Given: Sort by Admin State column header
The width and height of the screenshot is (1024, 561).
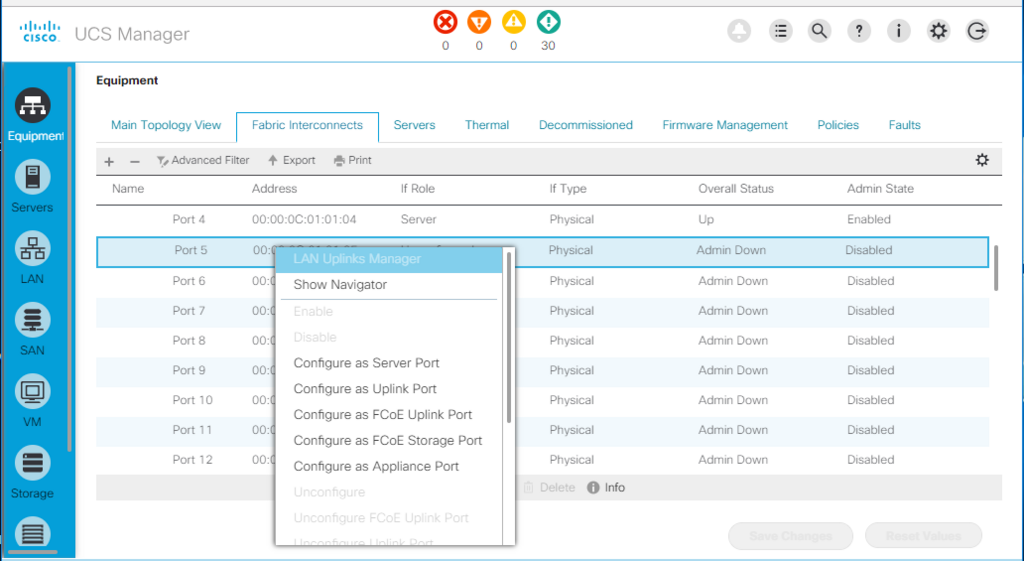Looking at the screenshot, I should pos(880,189).
